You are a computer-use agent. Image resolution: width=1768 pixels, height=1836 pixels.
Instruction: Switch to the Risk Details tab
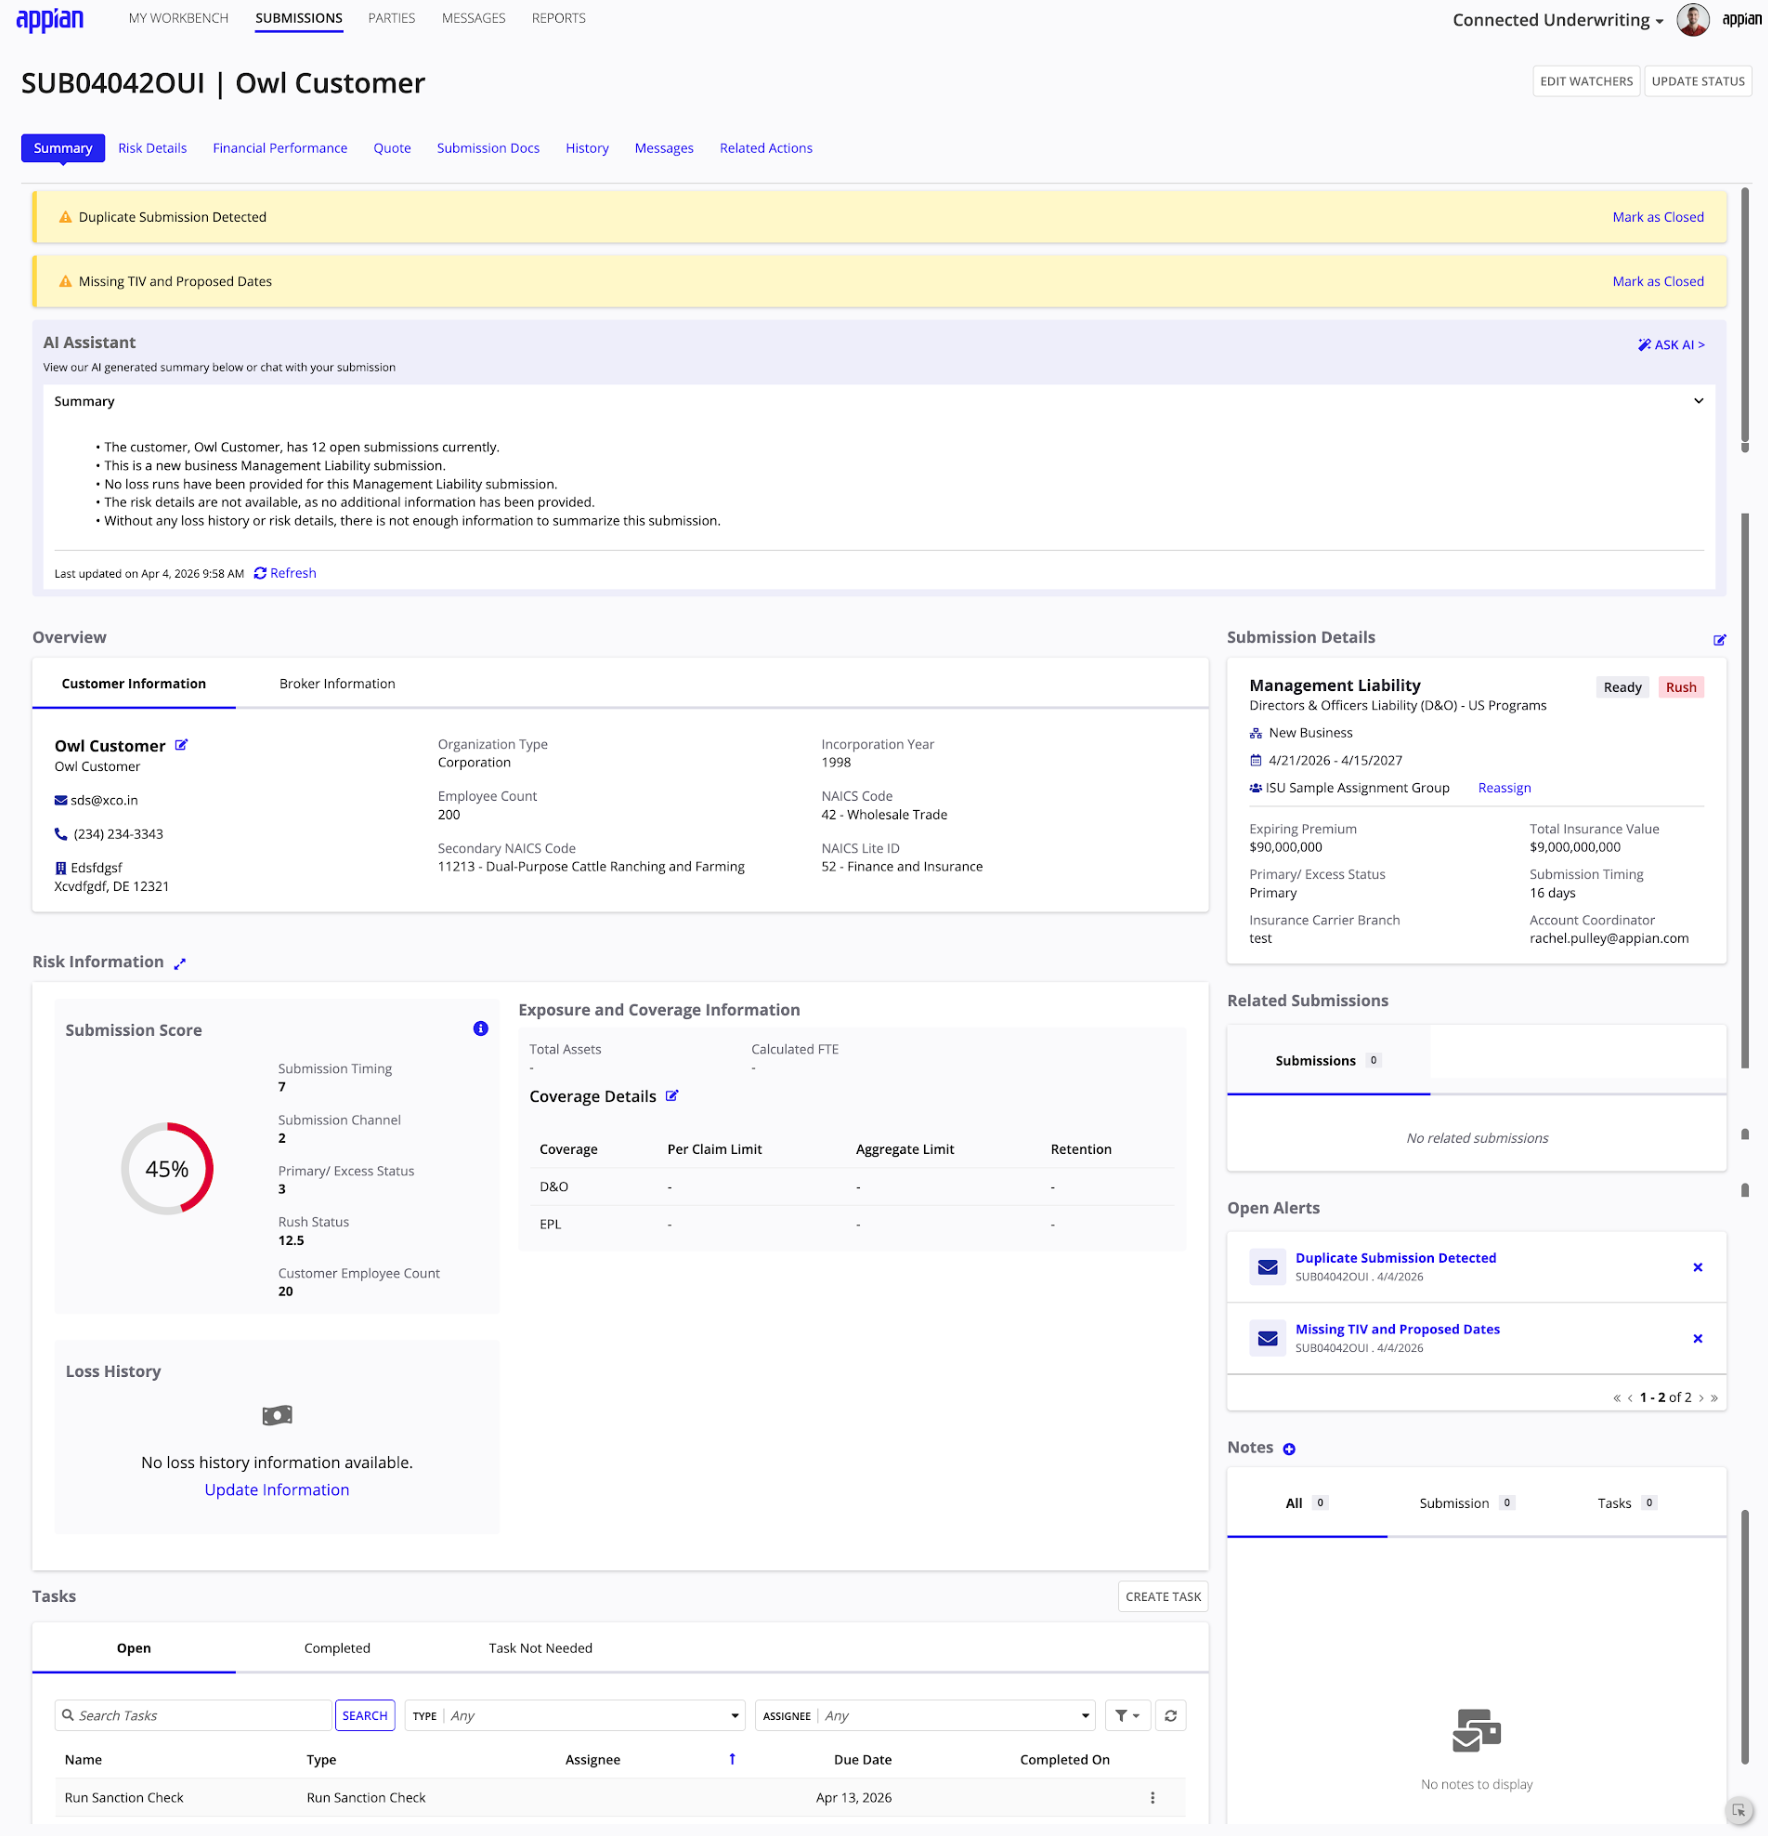152,148
